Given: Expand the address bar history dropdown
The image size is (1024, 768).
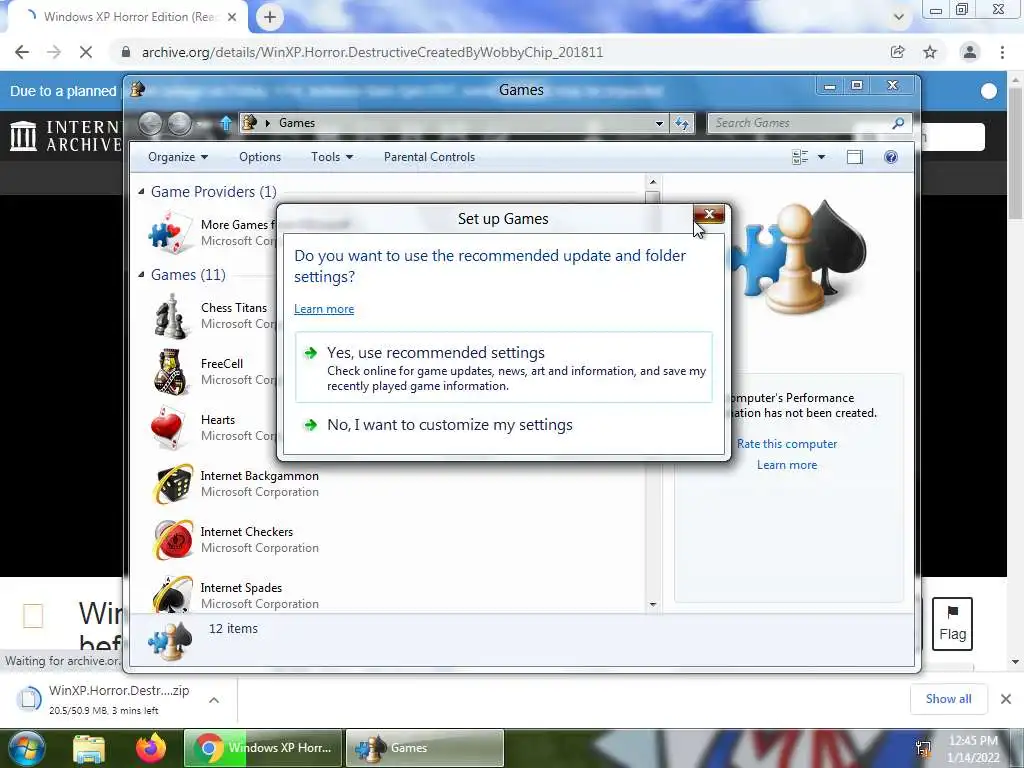Looking at the screenshot, I should tap(659, 123).
